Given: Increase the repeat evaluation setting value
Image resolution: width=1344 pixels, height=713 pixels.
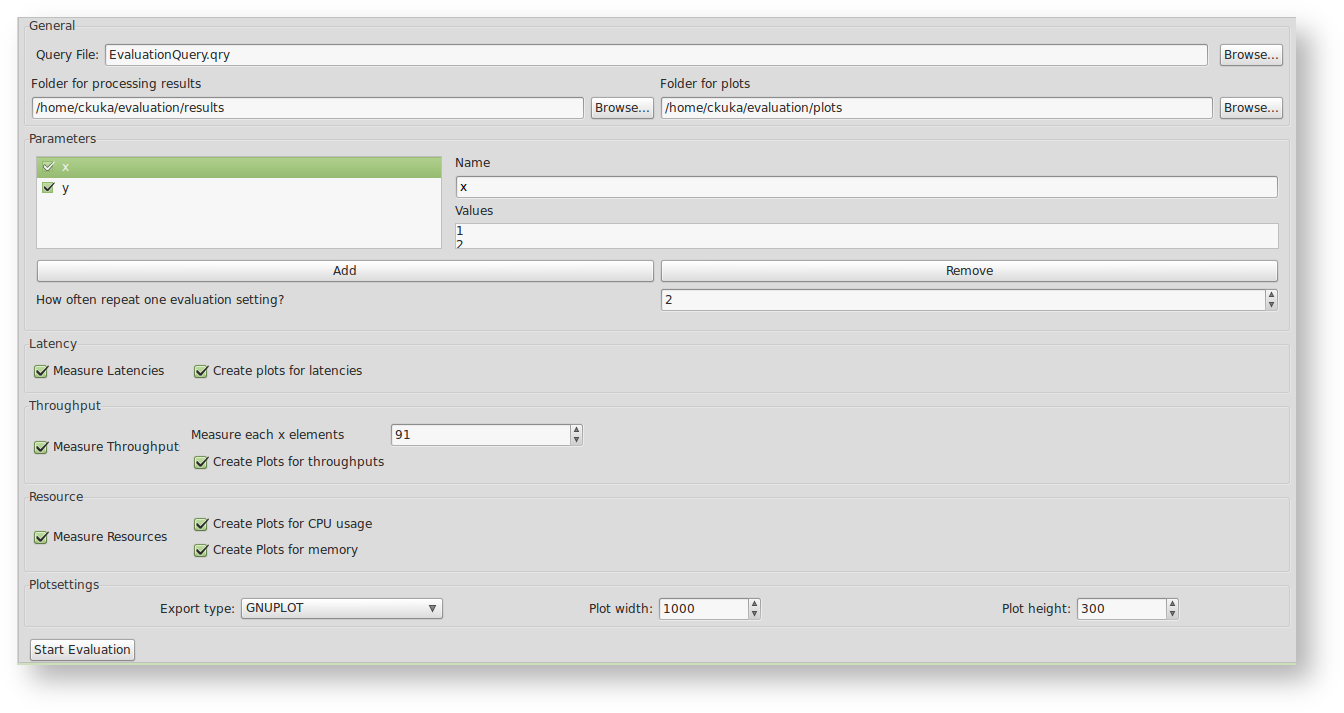Looking at the screenshot, I should click(x=1271, y=295).
